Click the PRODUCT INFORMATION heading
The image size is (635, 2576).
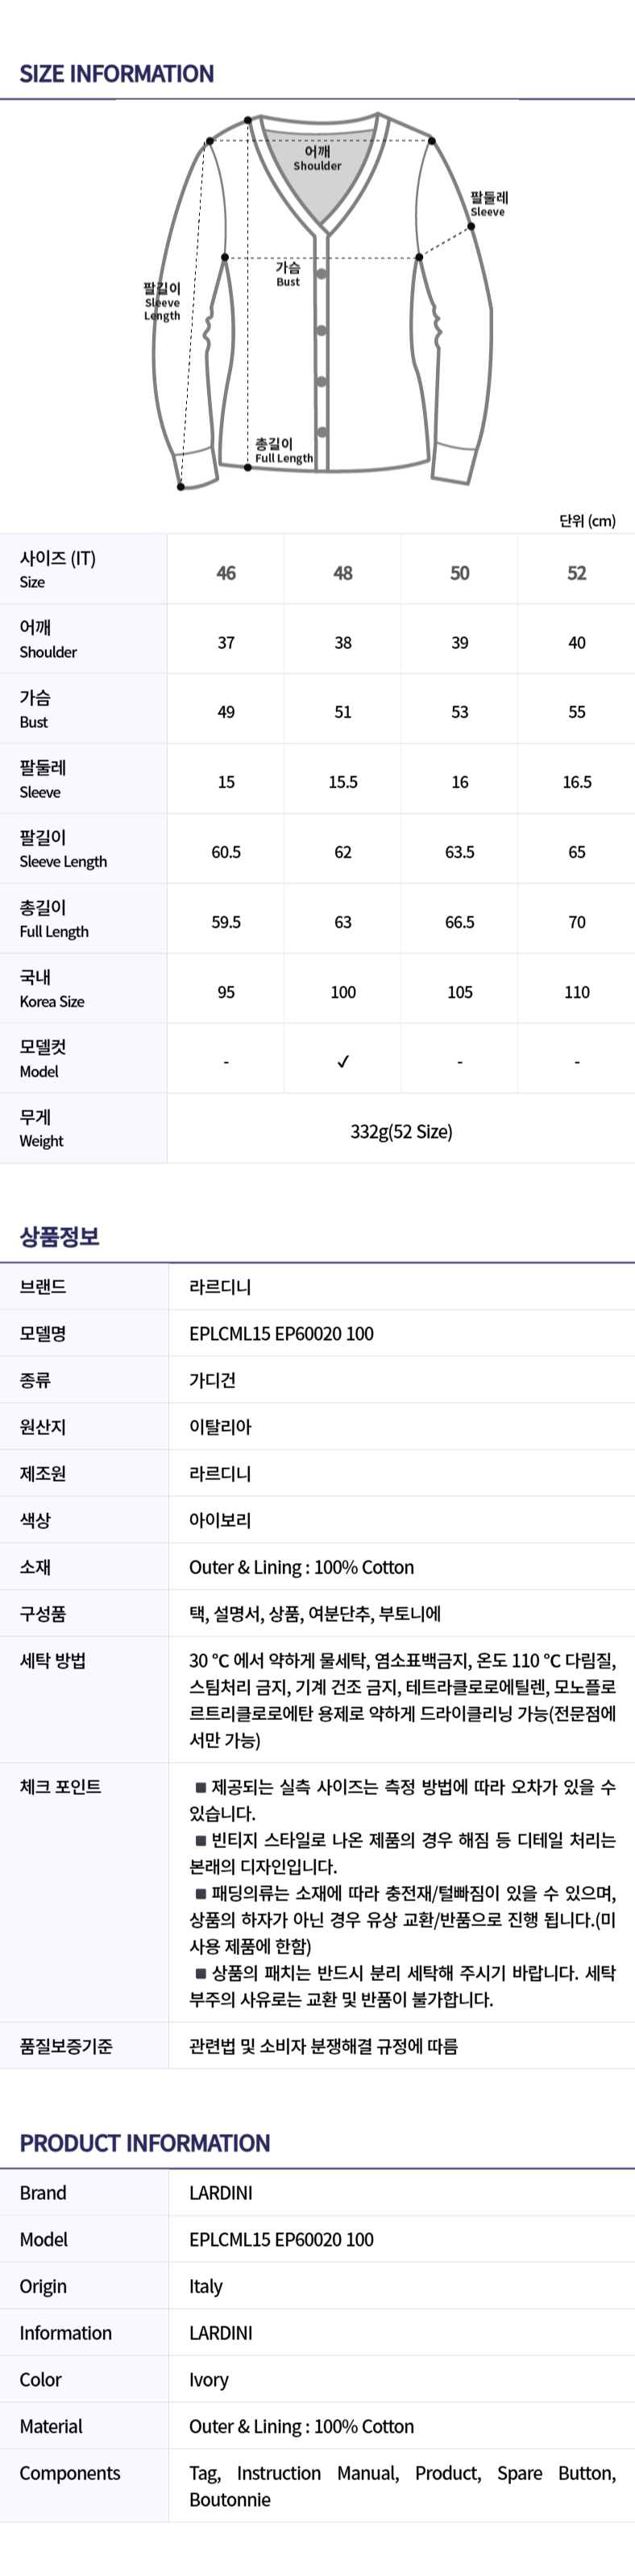coord(145,2143)
